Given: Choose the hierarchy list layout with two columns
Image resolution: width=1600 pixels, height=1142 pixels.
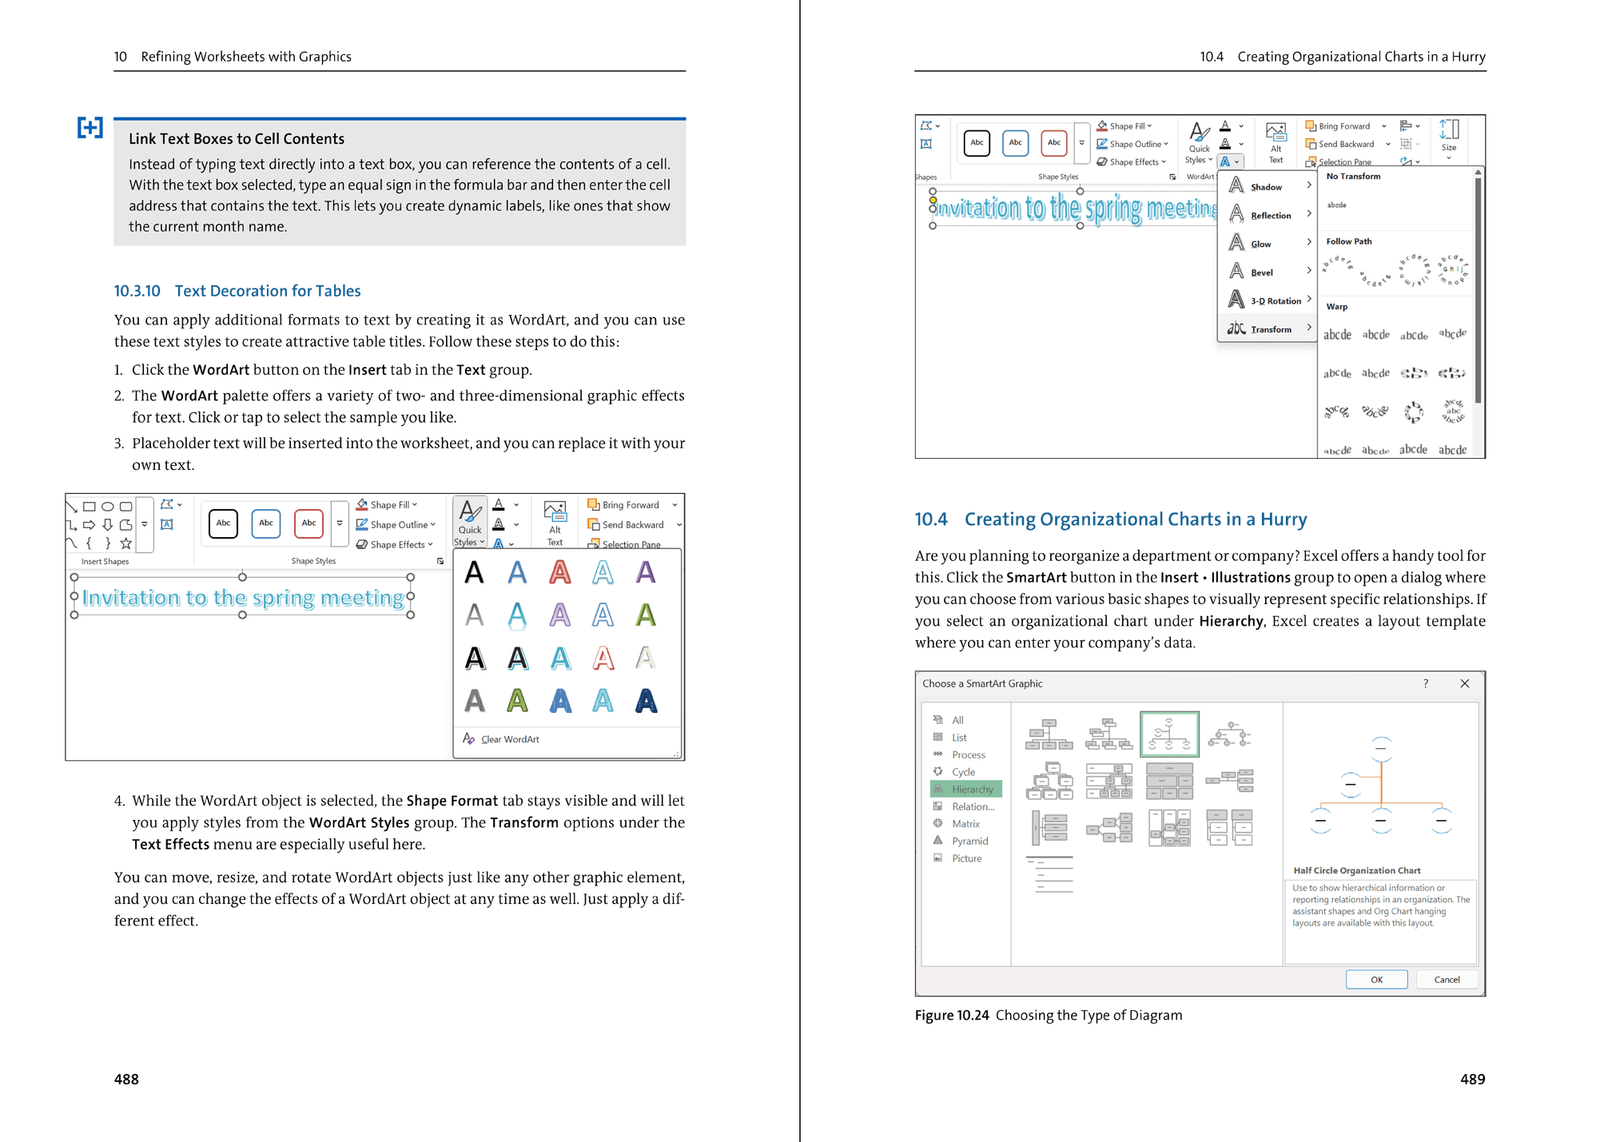Looking at the screenshot, I should [1230, 828].
